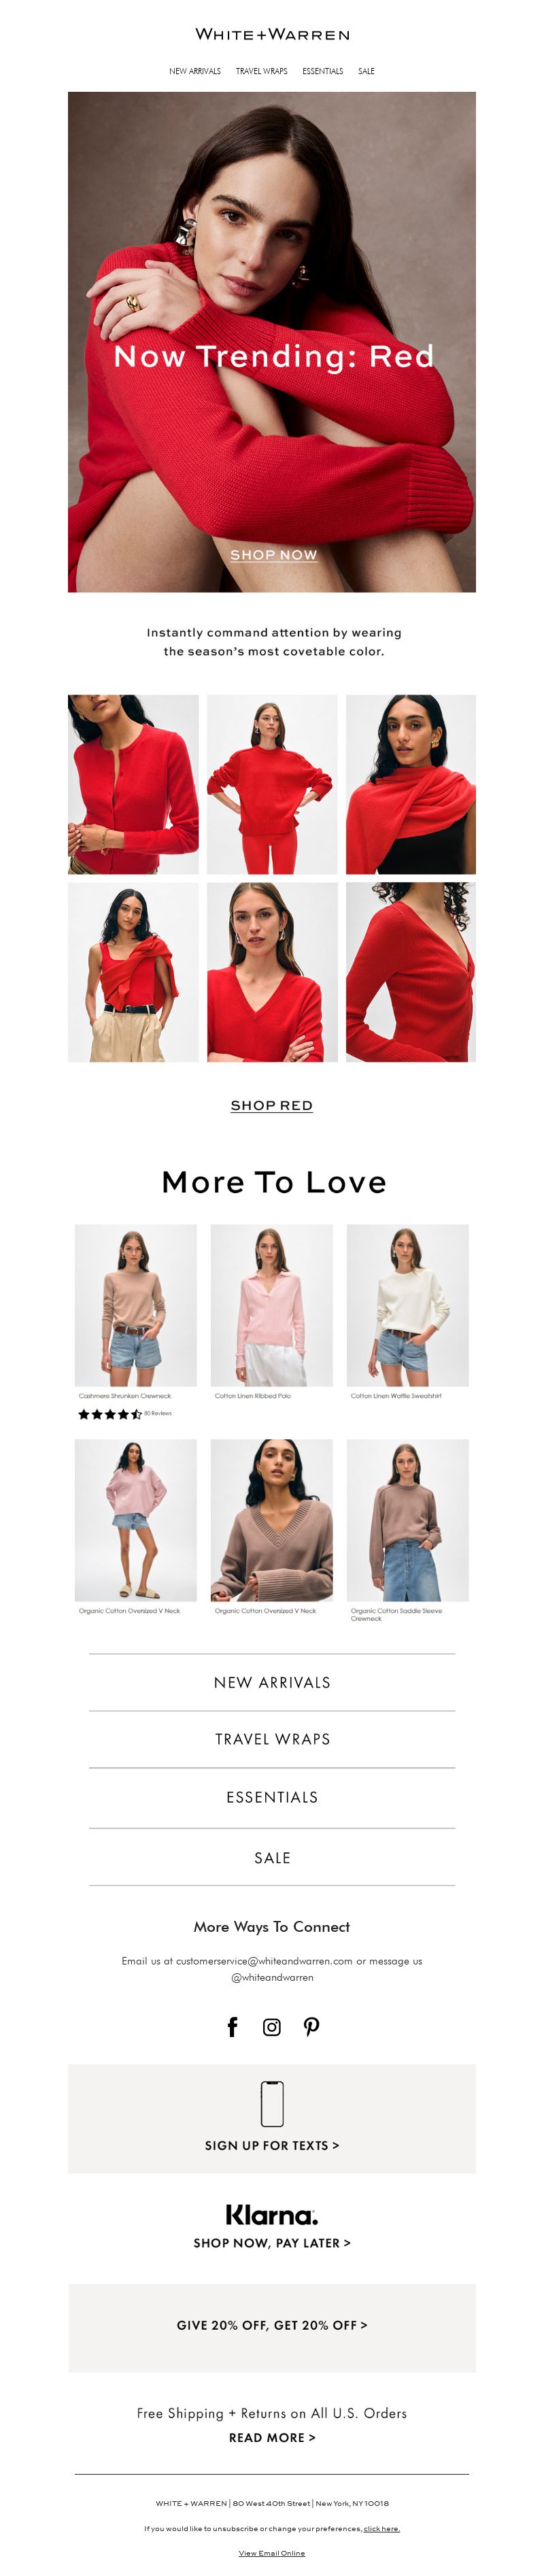Click the unsubscribe click here link

pyautogui.click(x=382, y=2528)
